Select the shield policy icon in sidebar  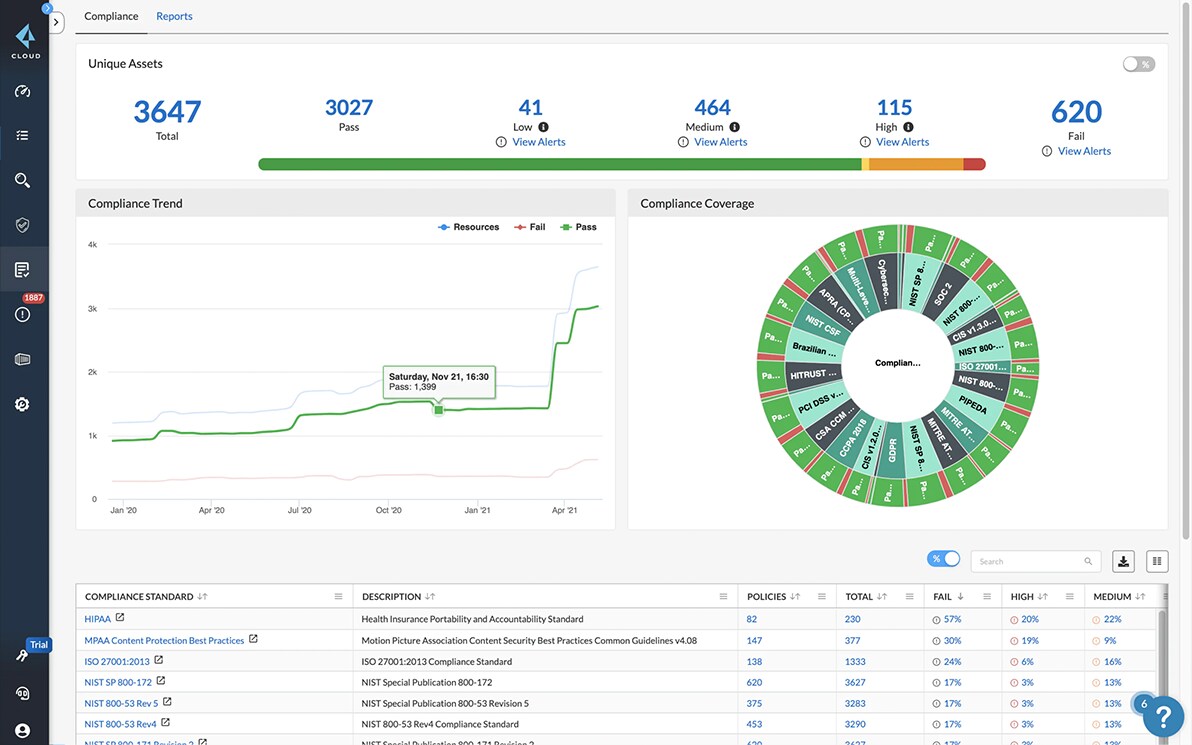point(24,224)
